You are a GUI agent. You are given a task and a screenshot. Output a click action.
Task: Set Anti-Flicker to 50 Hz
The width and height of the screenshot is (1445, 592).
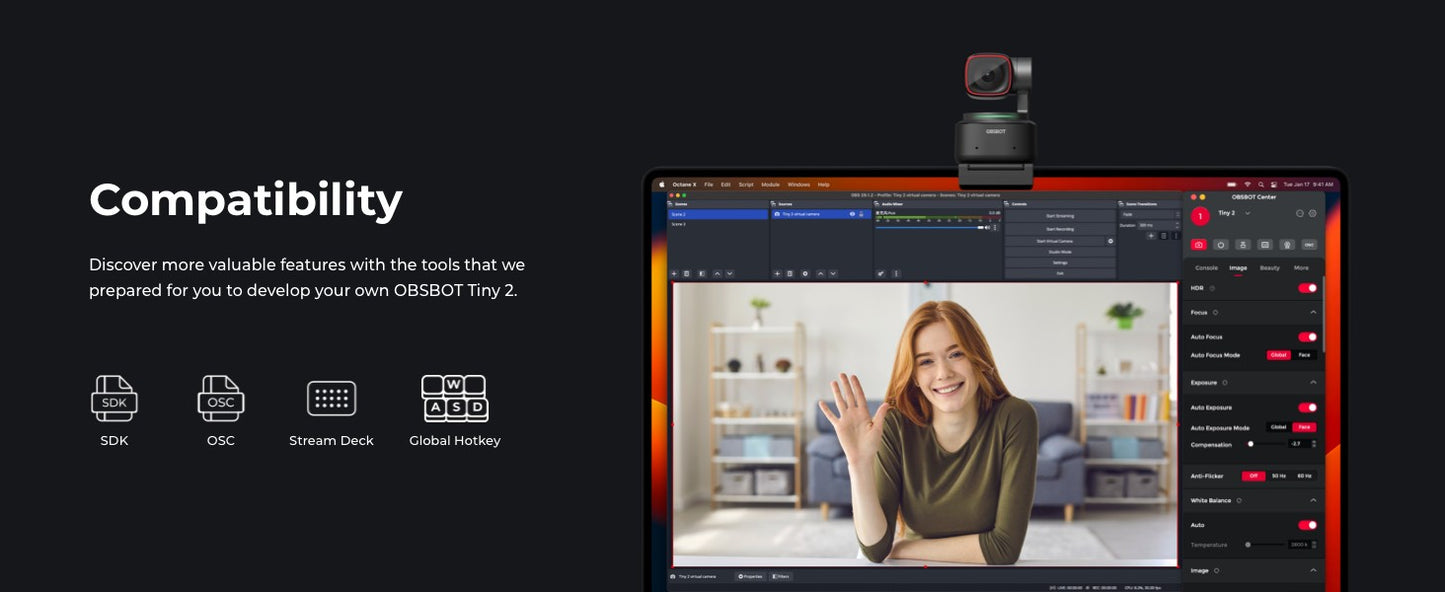click(x=1279, y=476)
